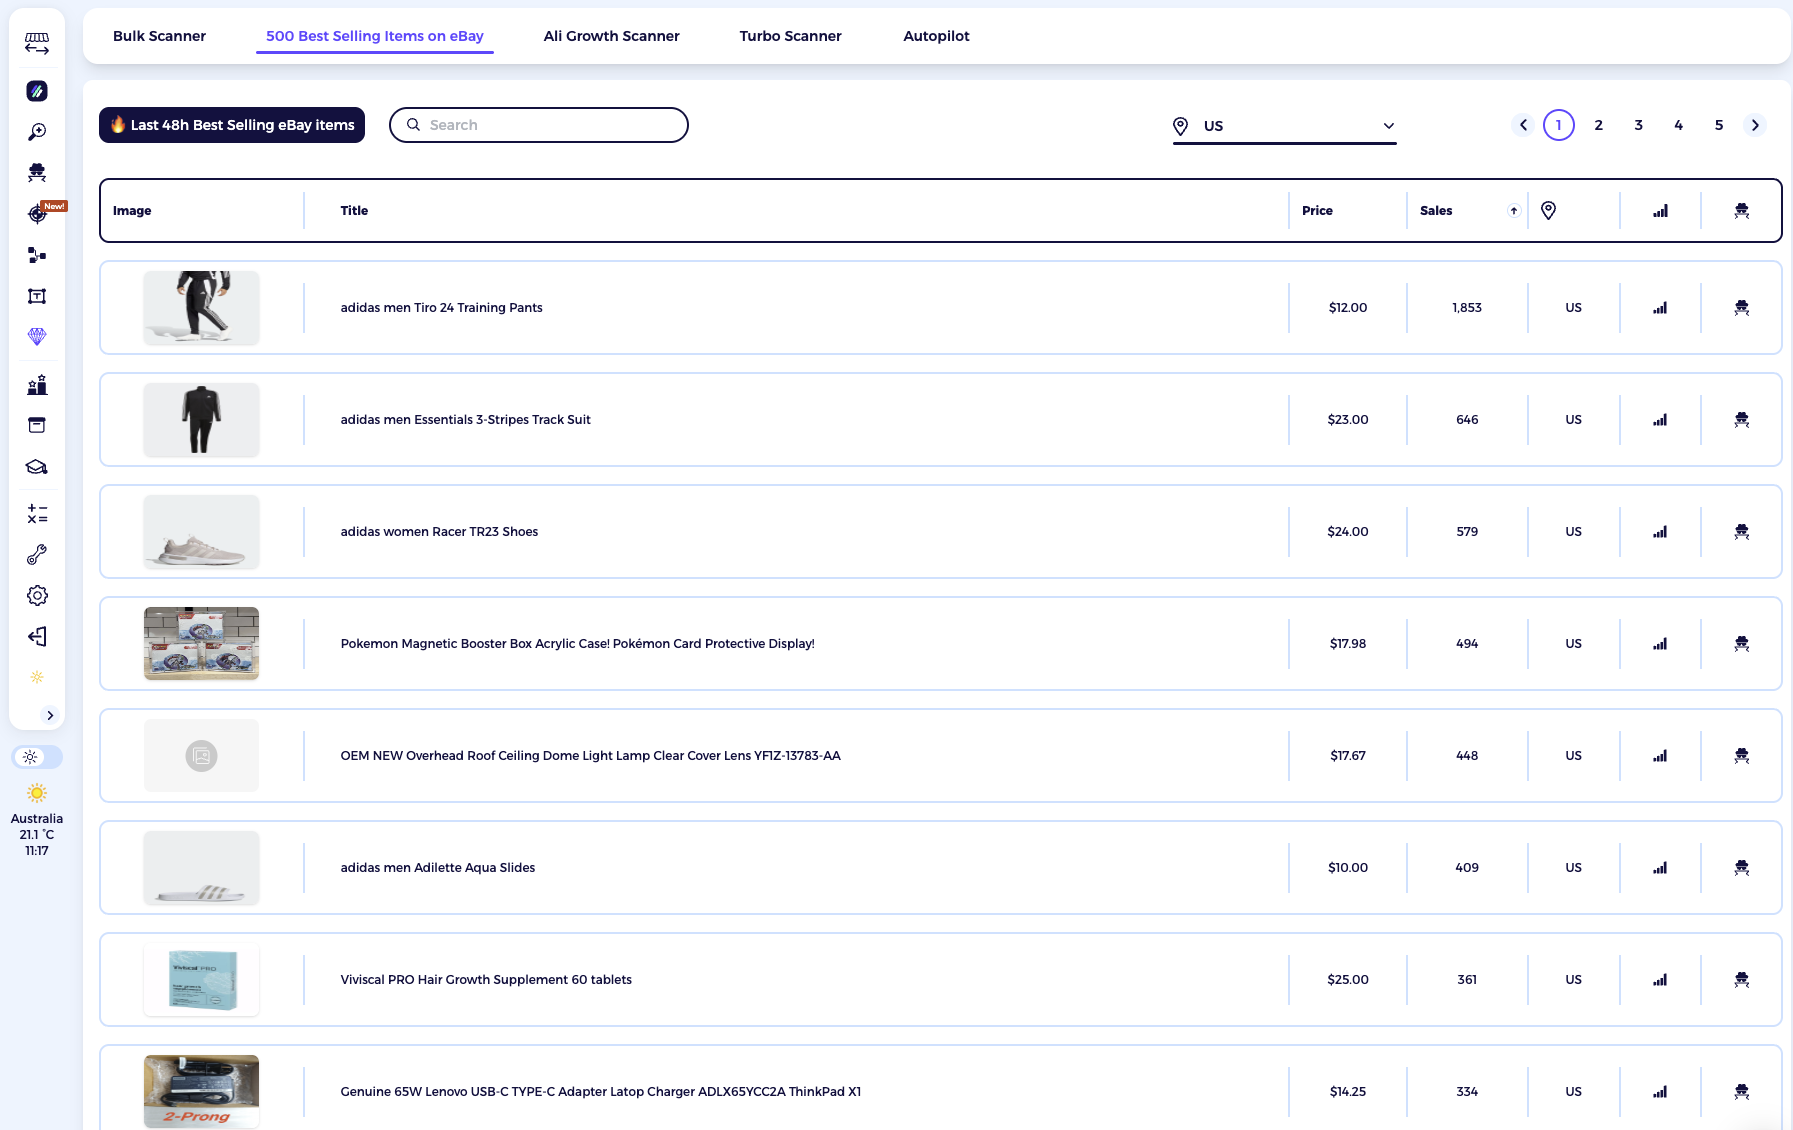Click the diamond icon in the sidebar
The height and width of the screenshot is (1130, 1793).
pyautogui.click(x=37, y=337)
